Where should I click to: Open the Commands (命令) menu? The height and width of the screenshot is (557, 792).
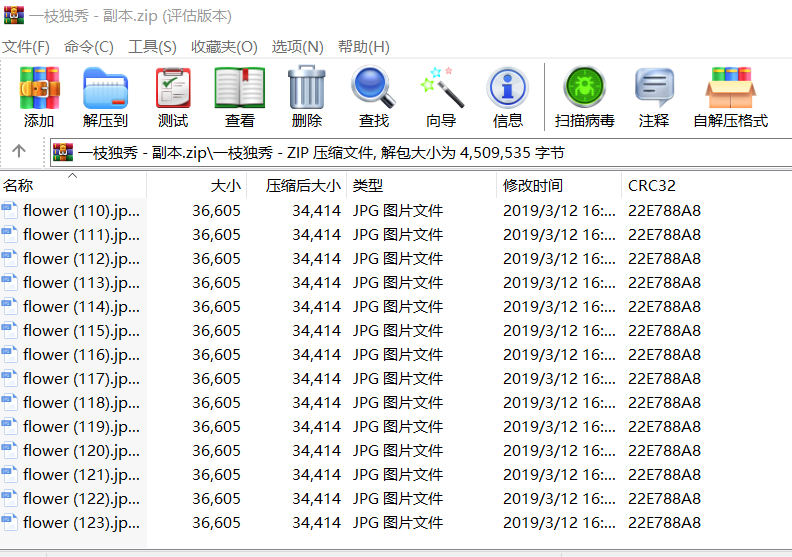(89, 47)
